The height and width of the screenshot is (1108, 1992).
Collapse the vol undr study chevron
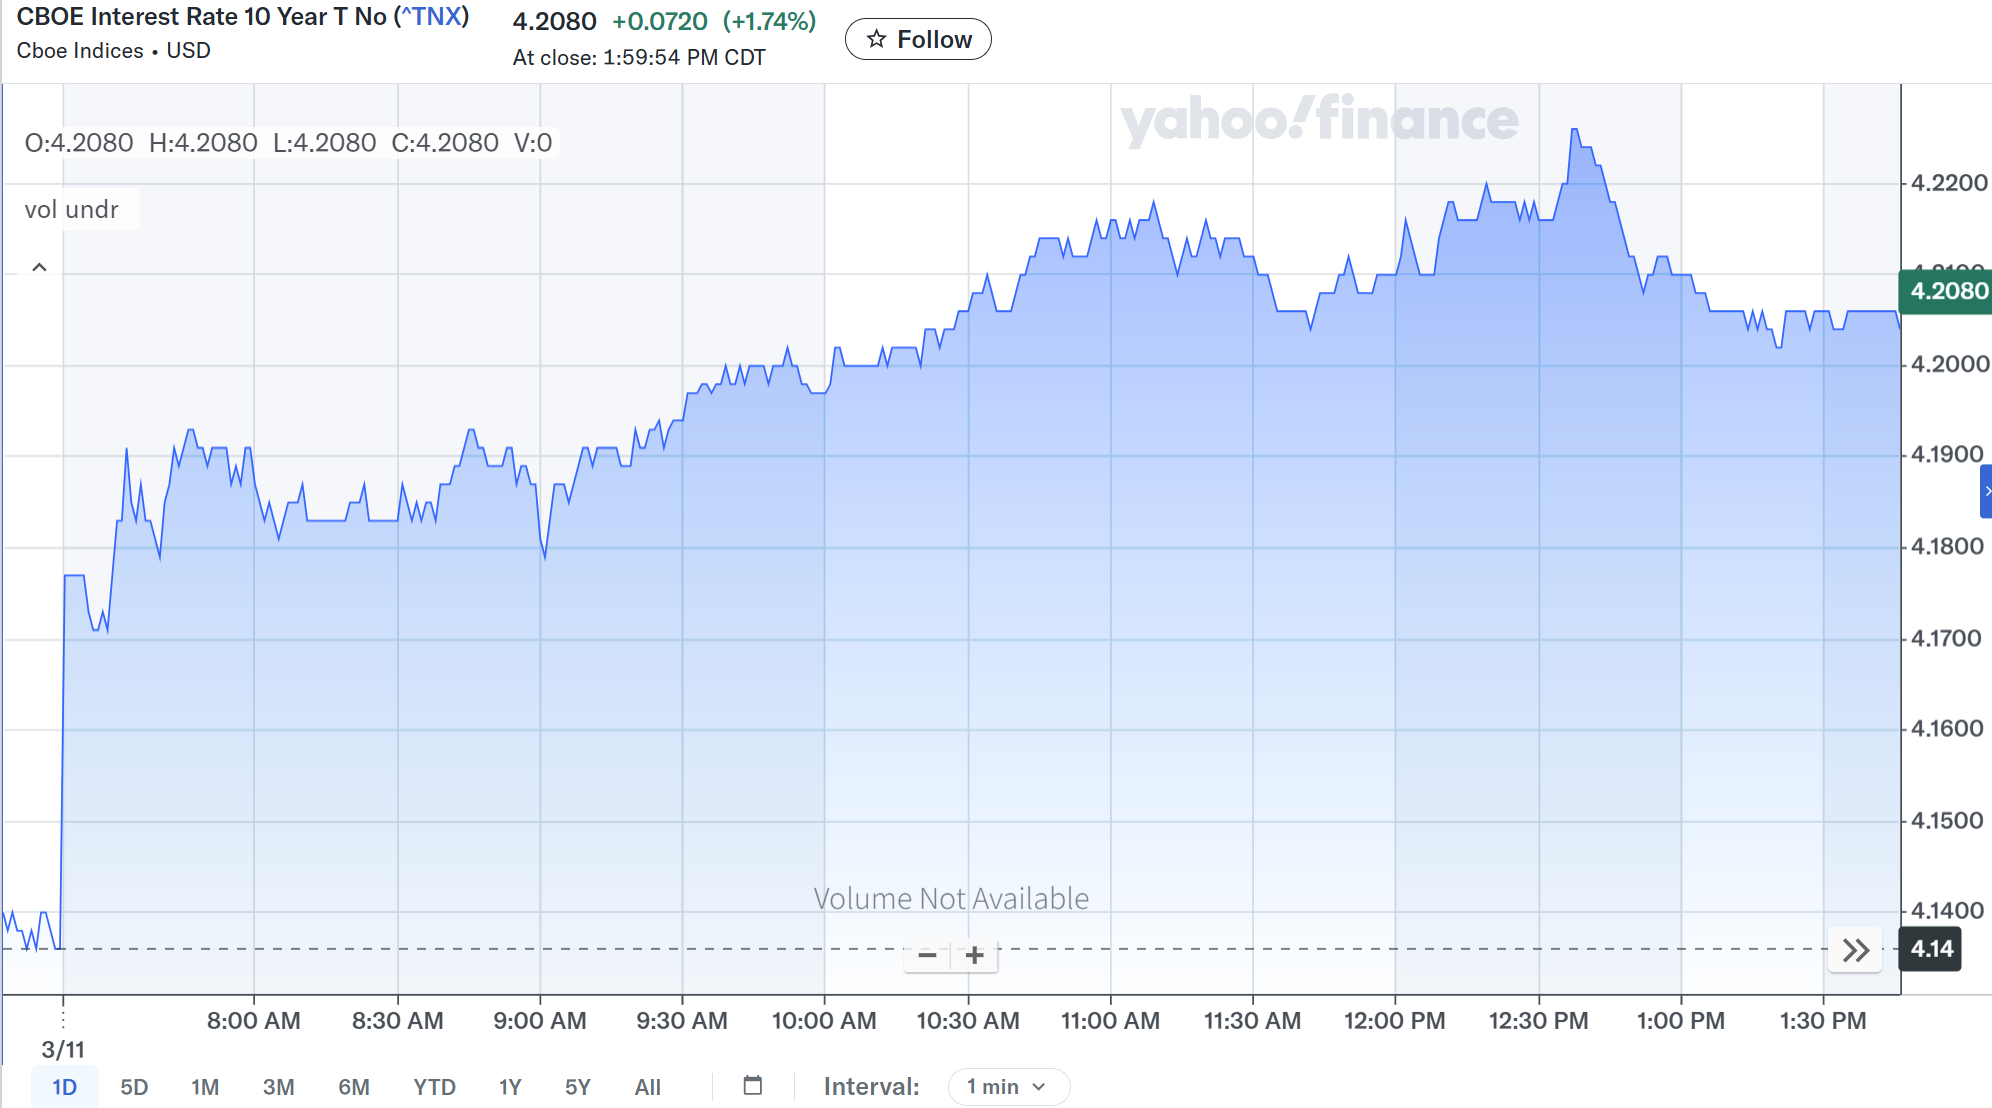[x=40, y=267]
